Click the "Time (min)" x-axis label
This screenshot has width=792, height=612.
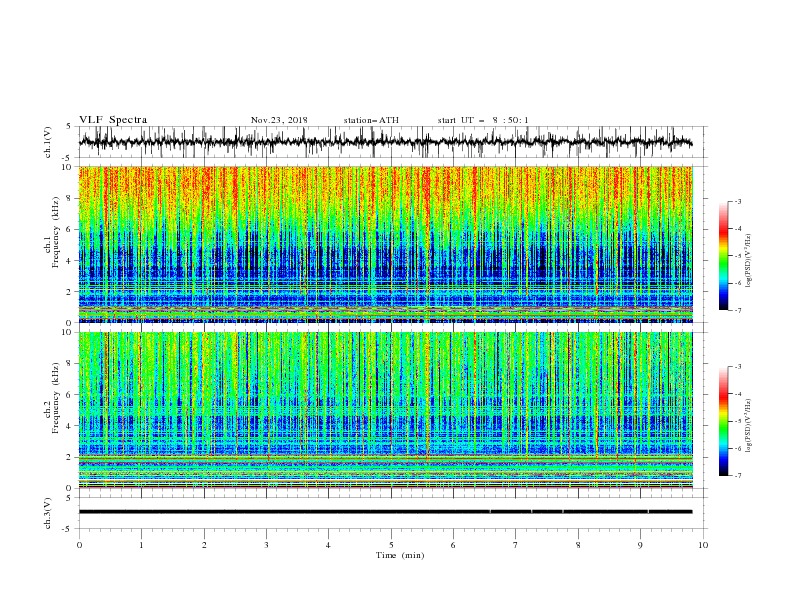point(400,555)
